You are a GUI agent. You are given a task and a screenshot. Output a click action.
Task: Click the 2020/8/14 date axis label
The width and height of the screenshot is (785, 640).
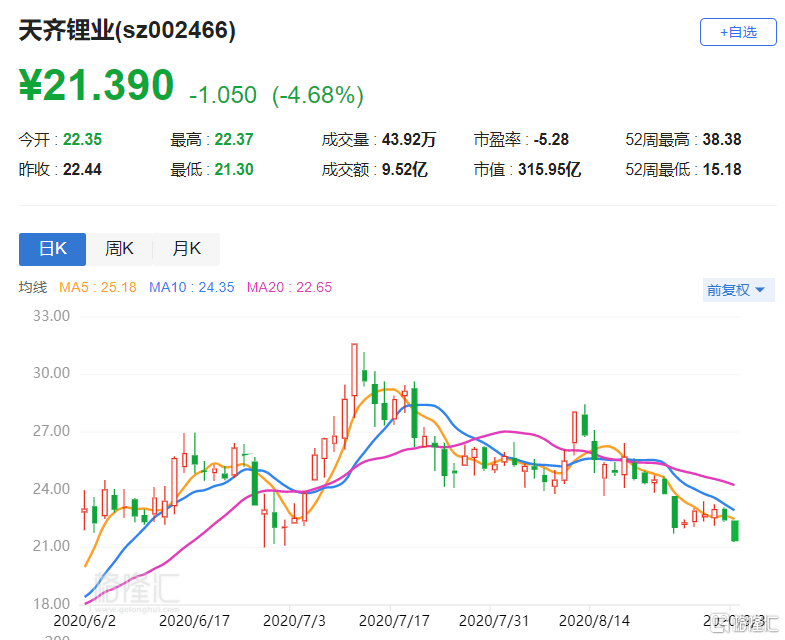tap(594, 621)
